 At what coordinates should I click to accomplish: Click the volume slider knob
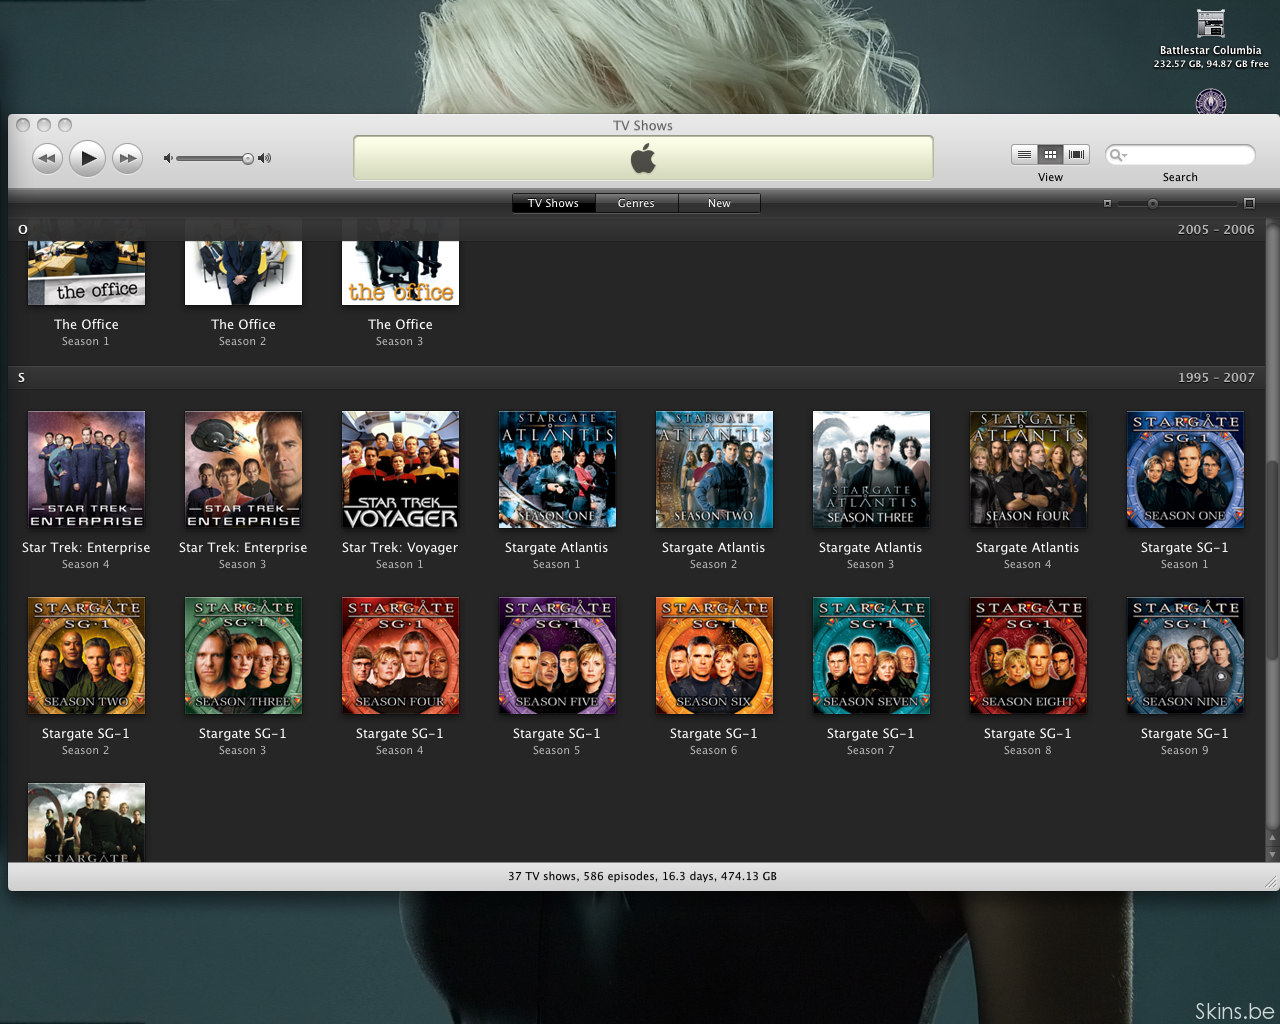[247, 158]
